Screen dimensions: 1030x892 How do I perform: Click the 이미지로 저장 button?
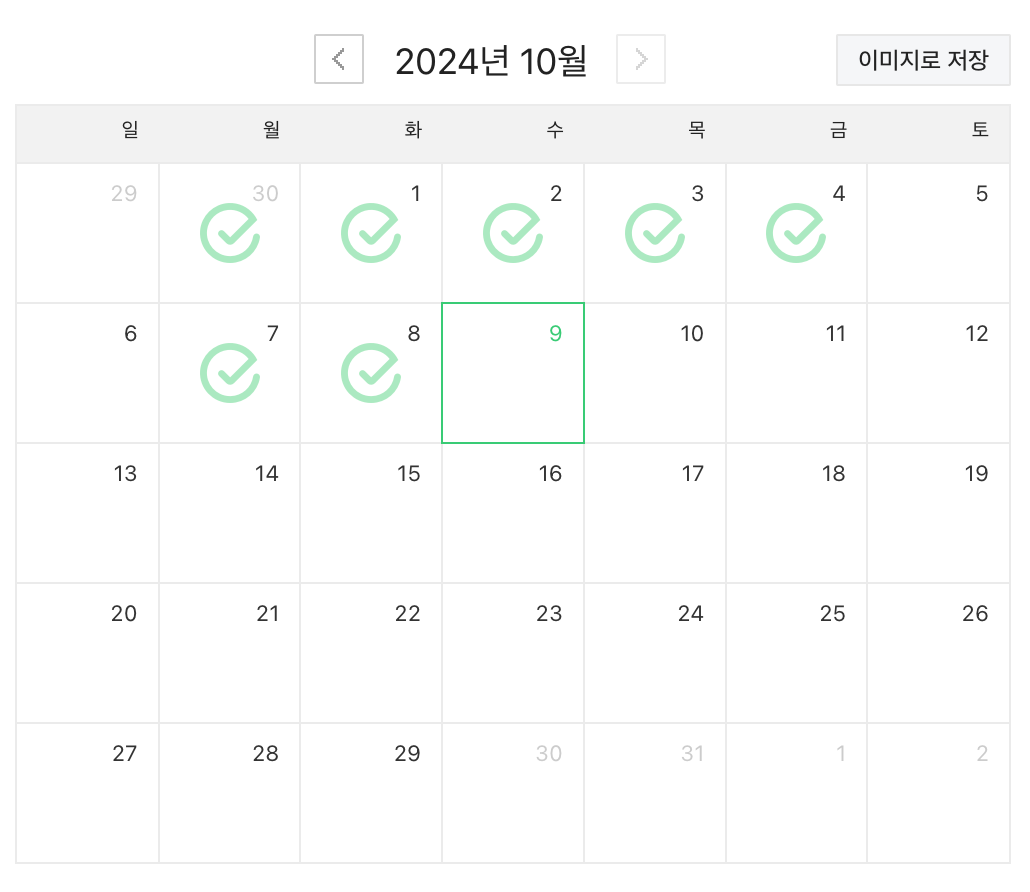pyautogui.click(x=923, y=60)
